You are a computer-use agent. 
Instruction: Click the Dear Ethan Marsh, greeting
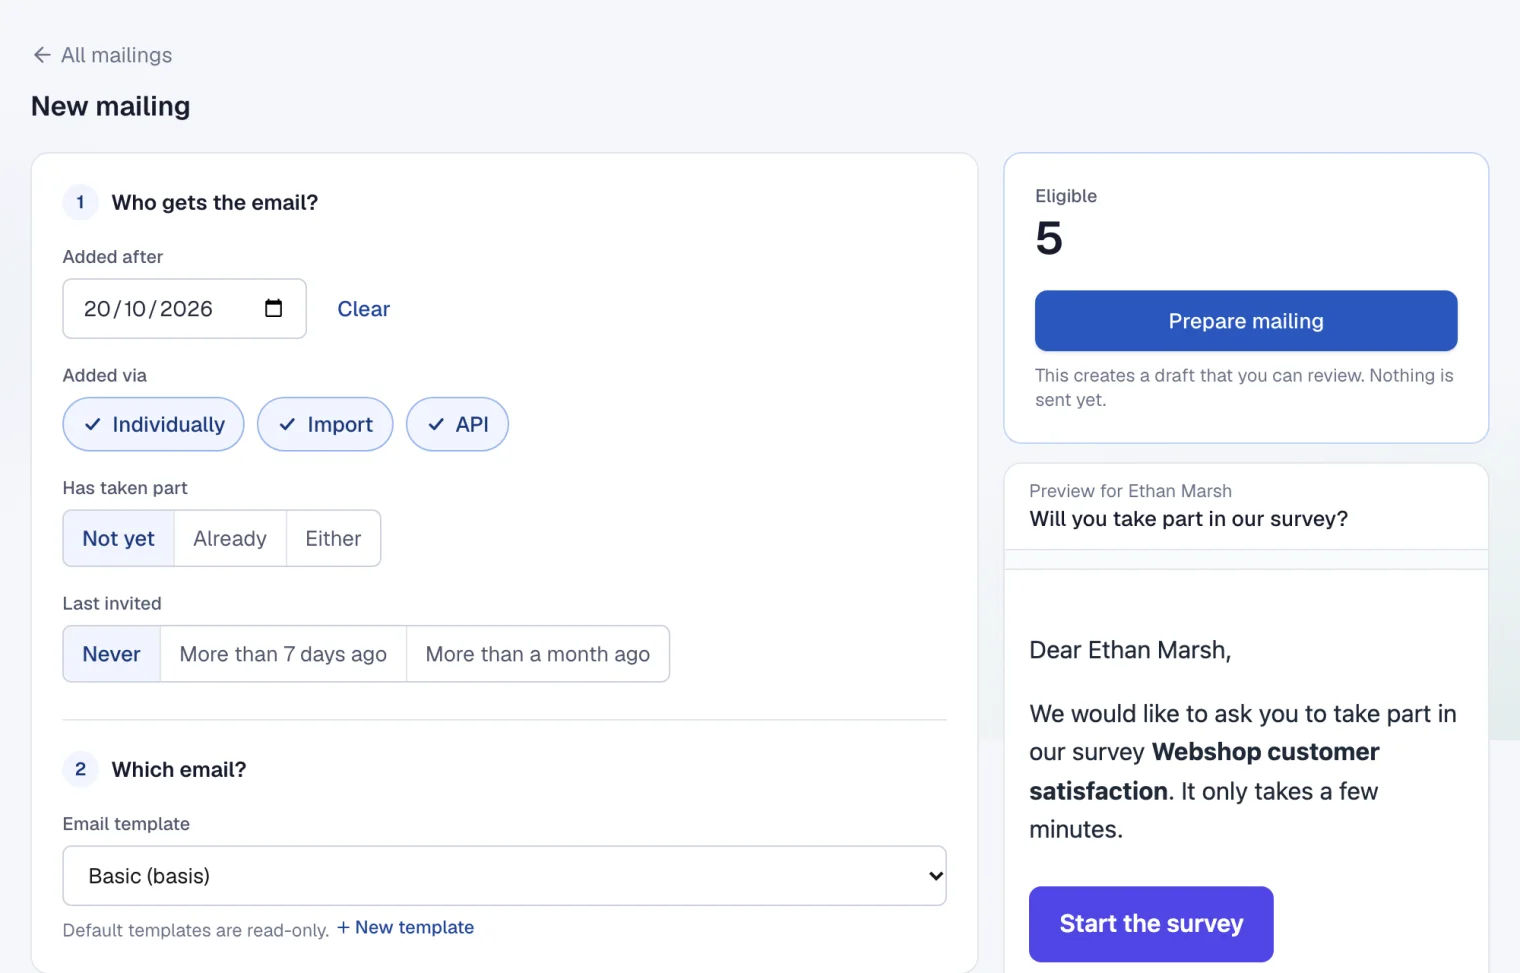[x=1130, y=650]
